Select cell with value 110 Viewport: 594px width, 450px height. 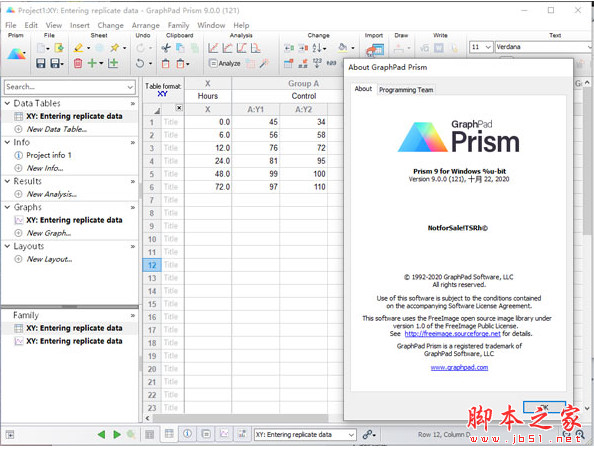click(x=303, y=187)
